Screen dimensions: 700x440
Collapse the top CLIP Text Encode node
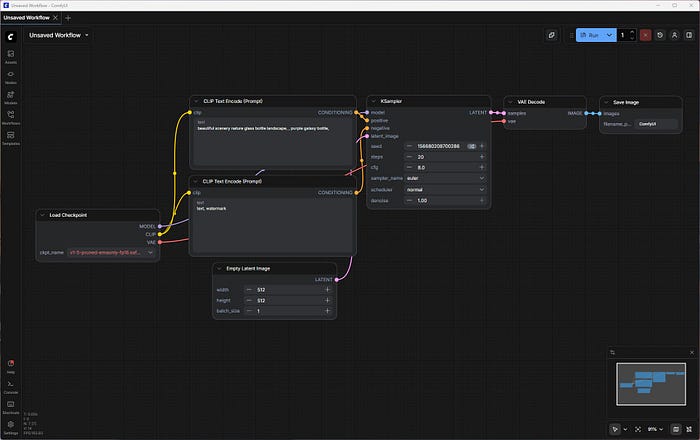pos(196,101)
